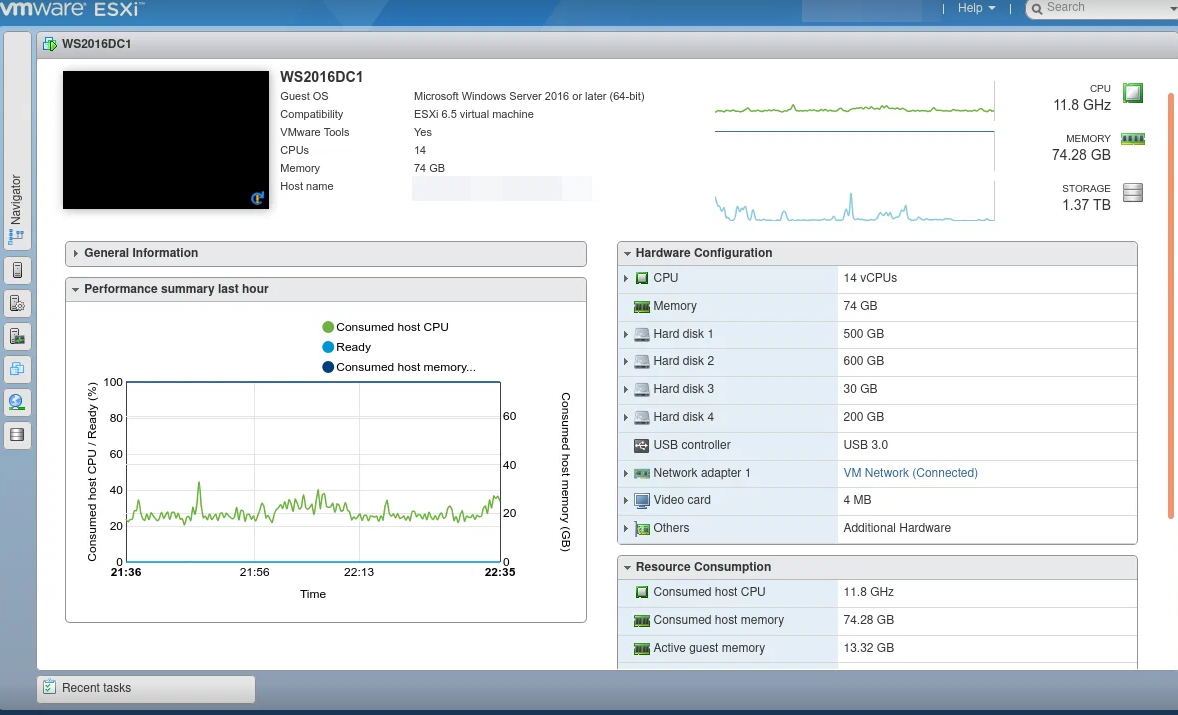1178x715 pixels.
Task: Open the Monitor host icon in the sidebar
Action: (17, 336)
